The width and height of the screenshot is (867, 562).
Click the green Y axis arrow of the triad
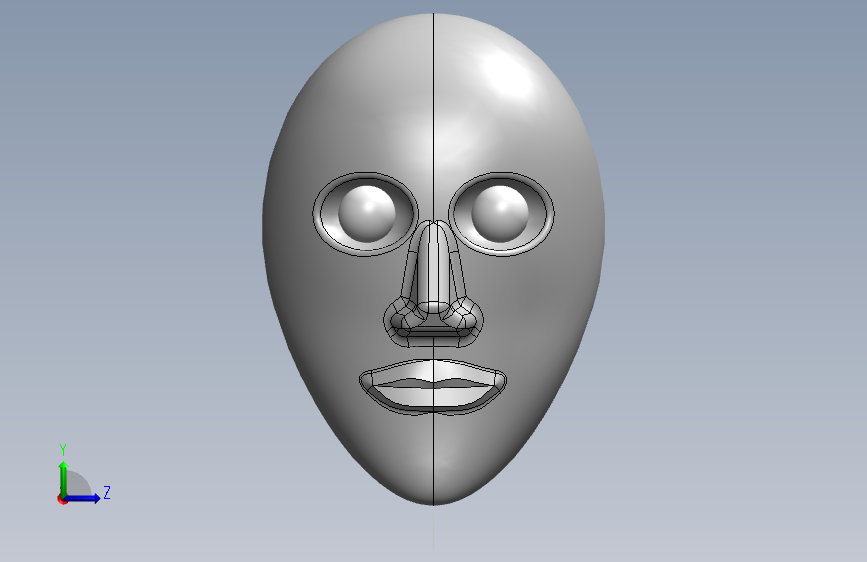point(64,478)
